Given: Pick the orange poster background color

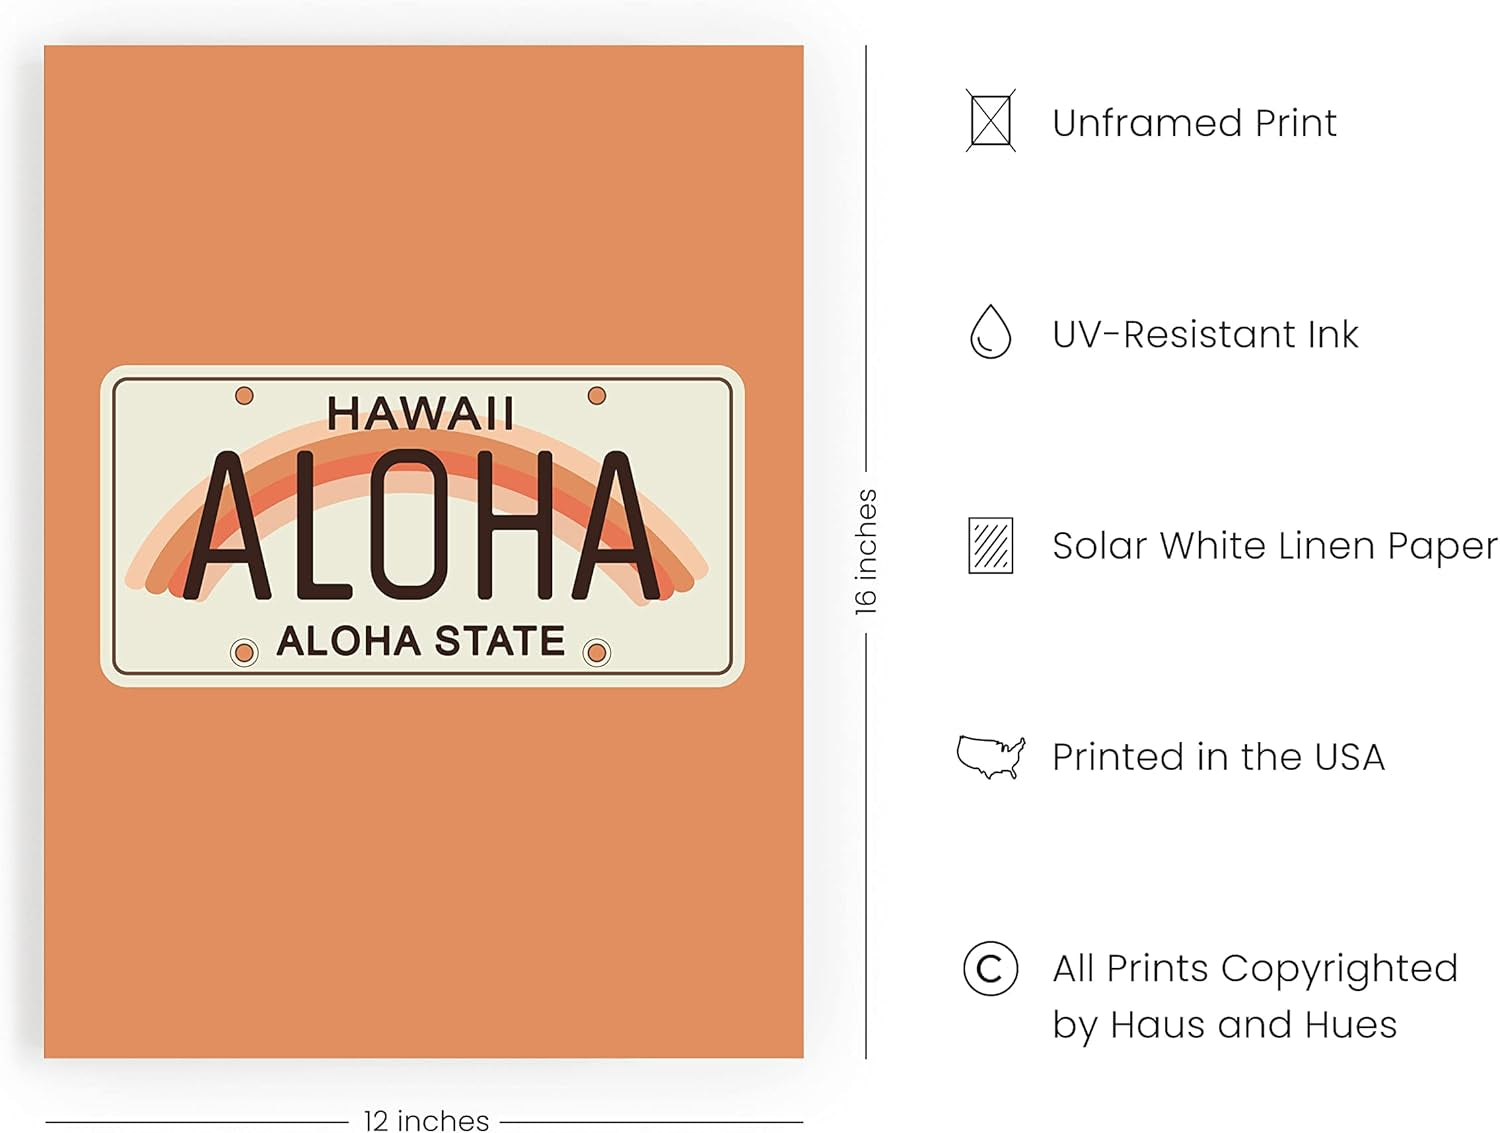Looking at the screenshot, I should coord(420,200).
